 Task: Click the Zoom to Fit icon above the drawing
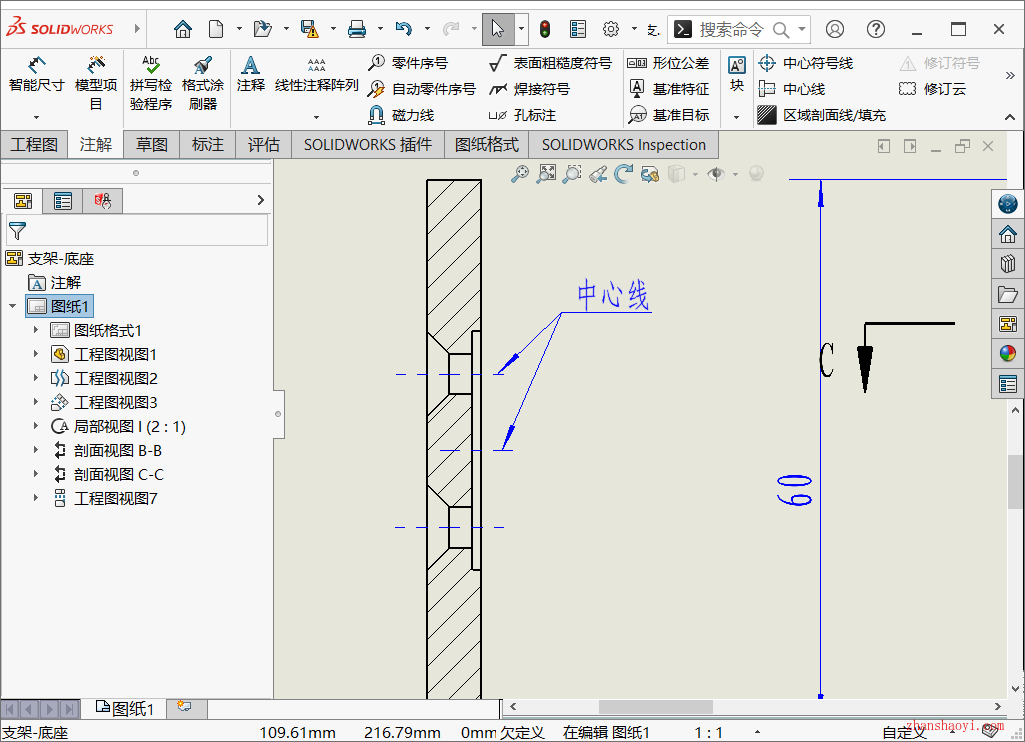[x=545, y=173]
